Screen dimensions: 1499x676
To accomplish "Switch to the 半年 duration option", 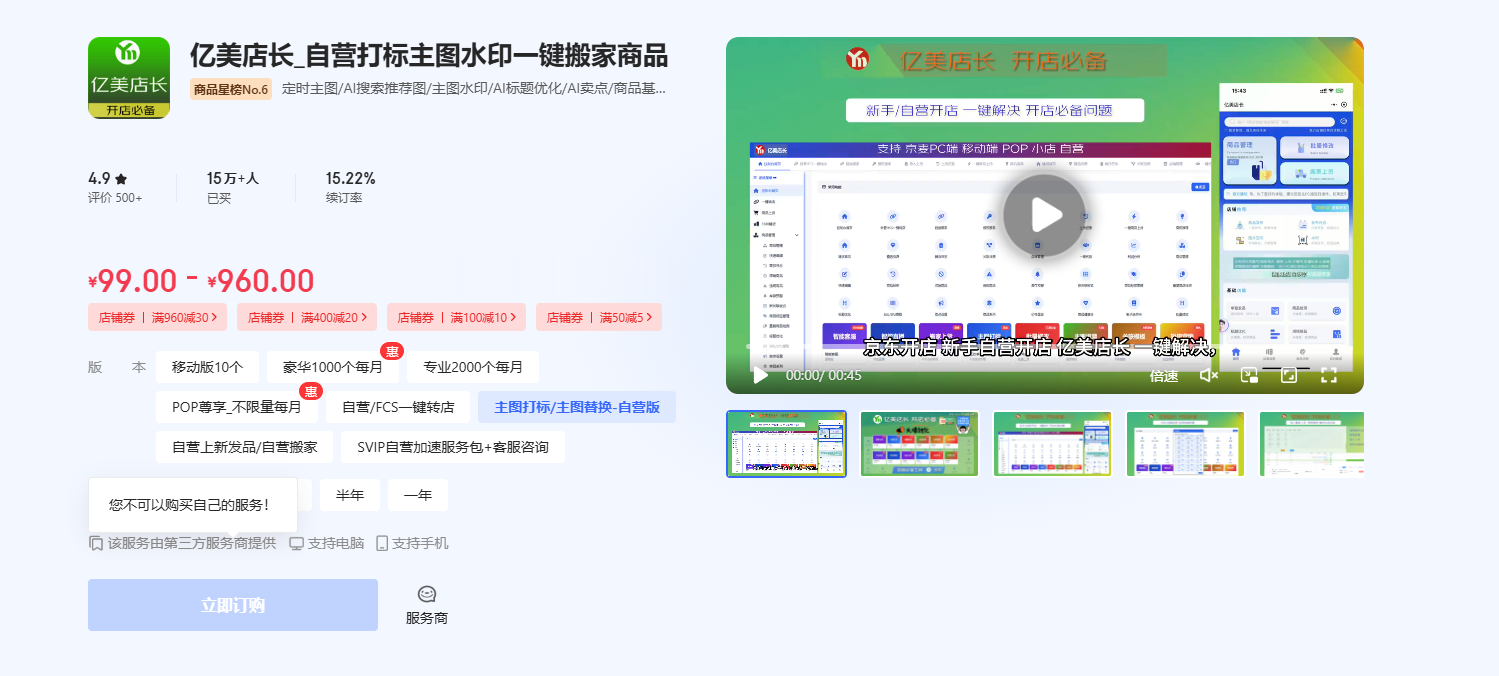I will pyautogui.click(x=350, y=495).
